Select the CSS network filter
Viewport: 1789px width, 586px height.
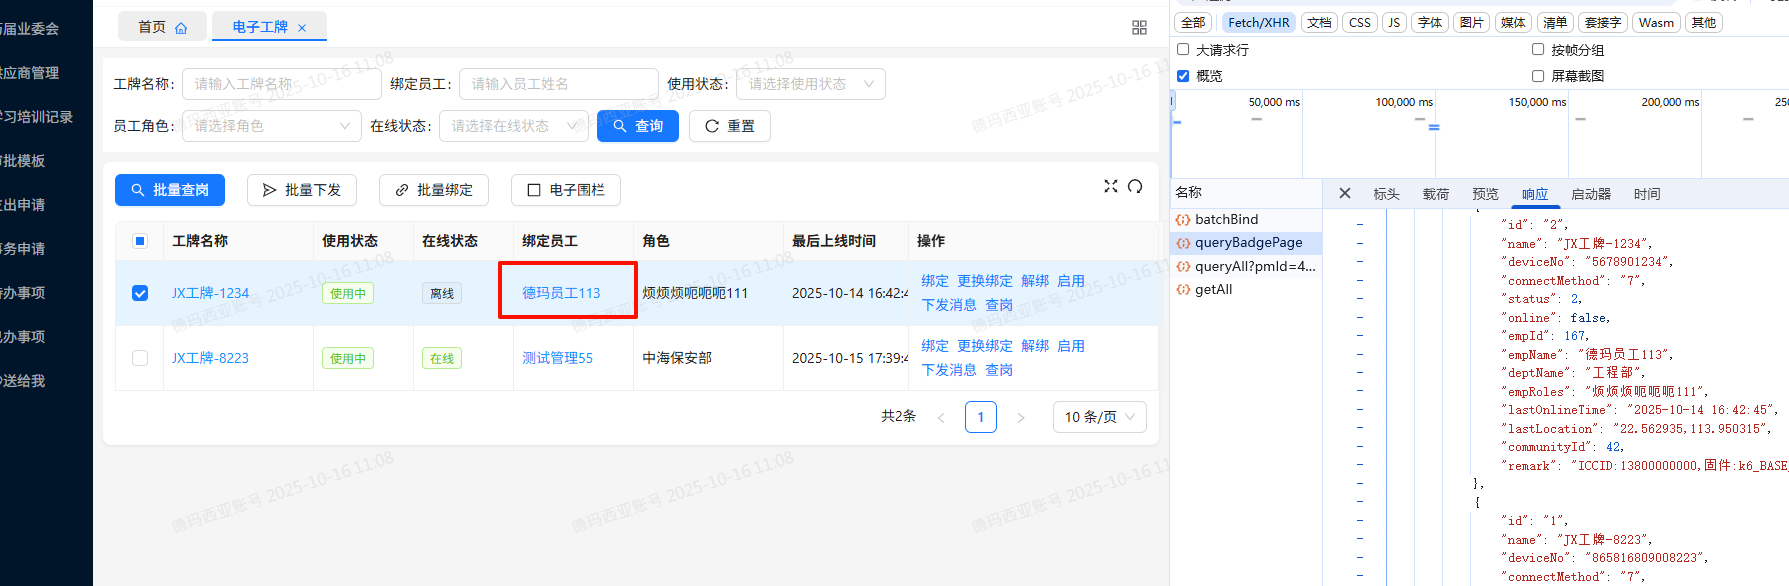click(1360, 22)
